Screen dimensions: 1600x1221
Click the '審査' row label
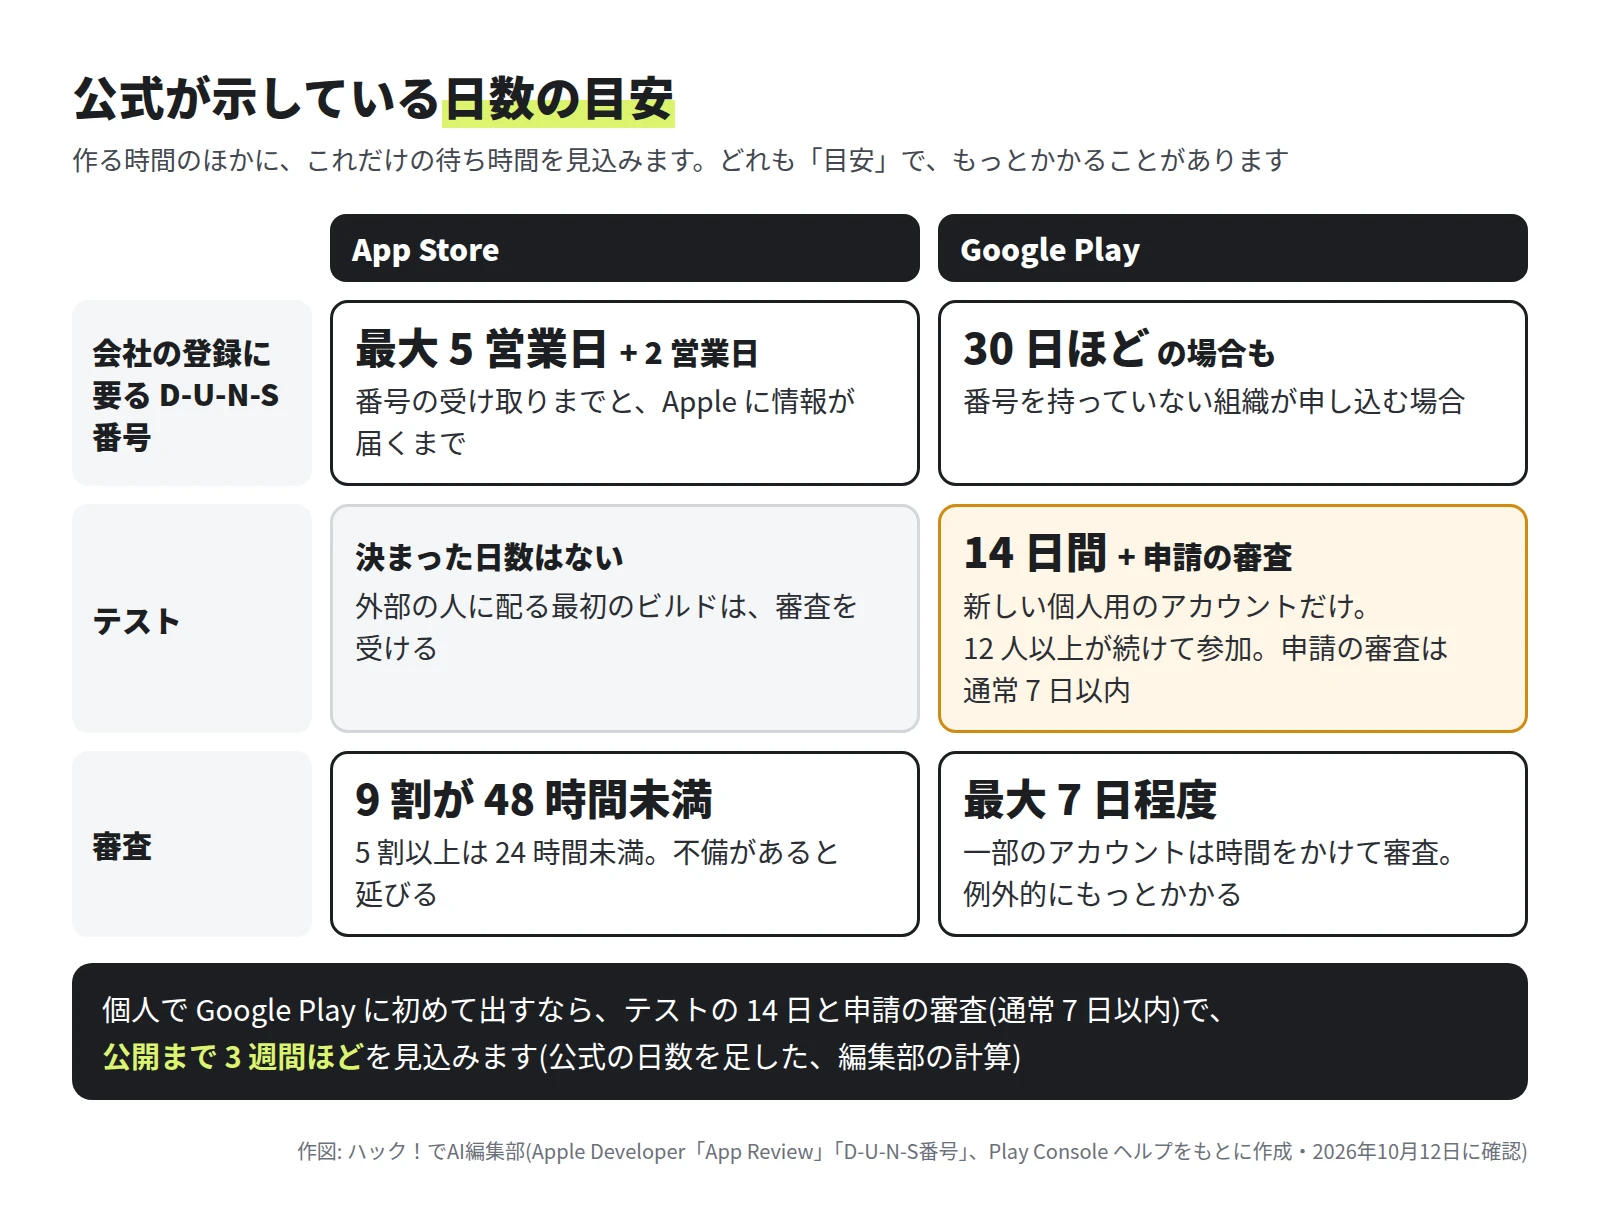[x=192, y=844]
